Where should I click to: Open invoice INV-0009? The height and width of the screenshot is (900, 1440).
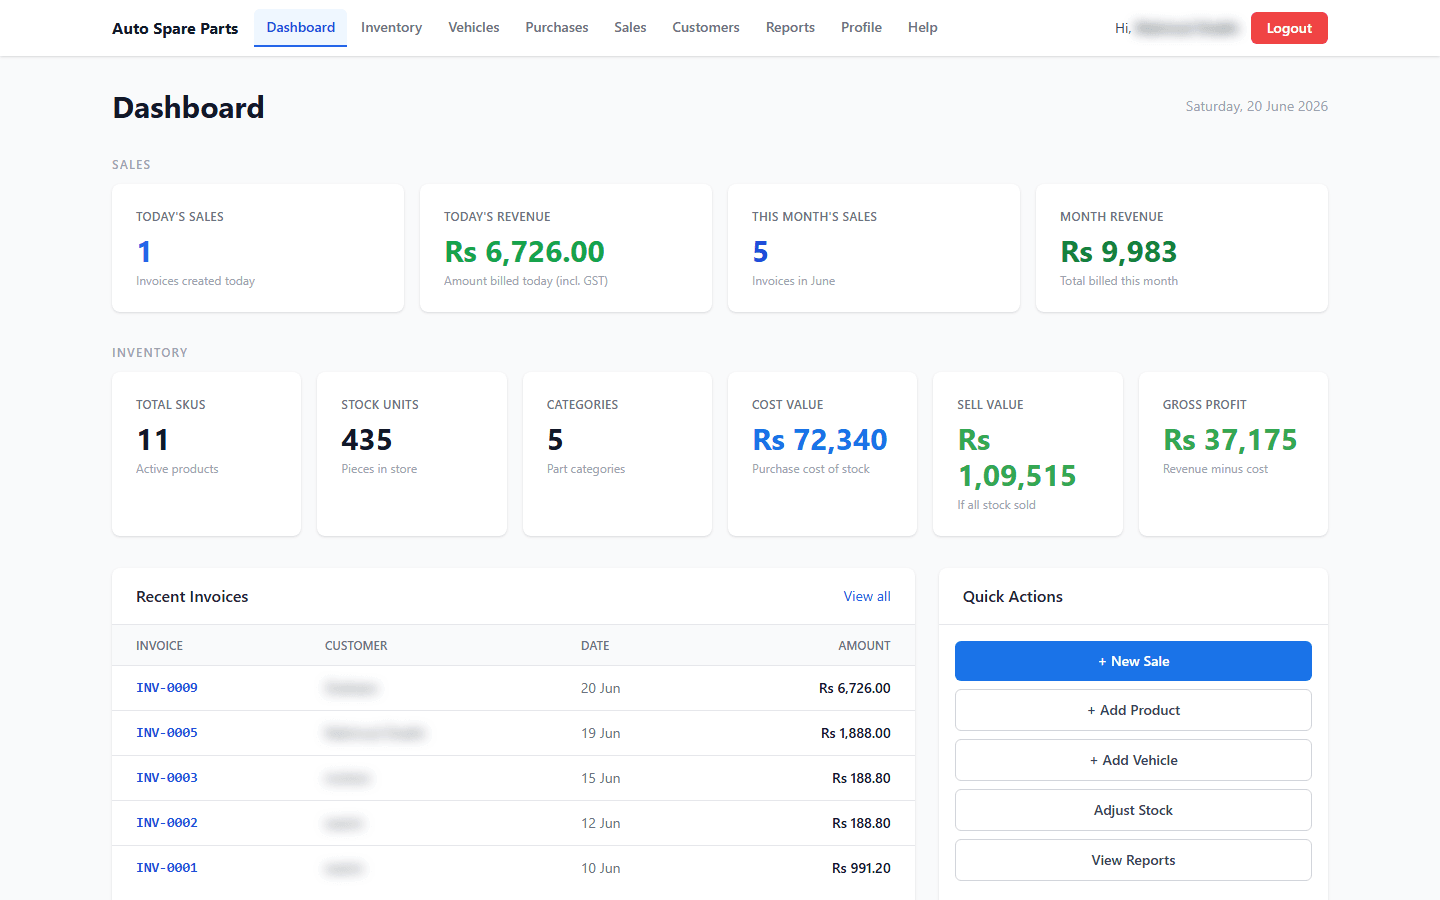(x=167, y=688)
